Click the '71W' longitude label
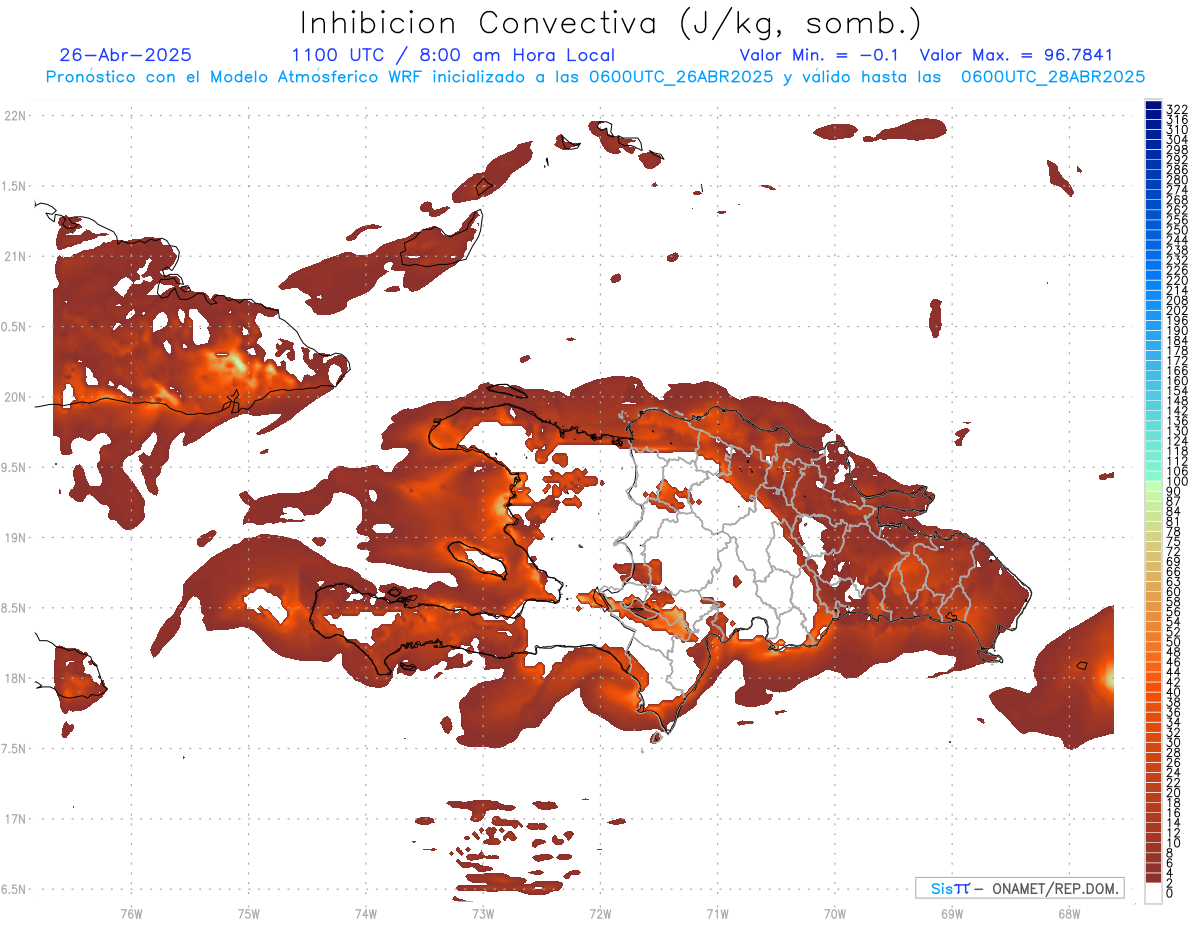The width and height of the screenshot is (1200, 927). coord(717,912)
